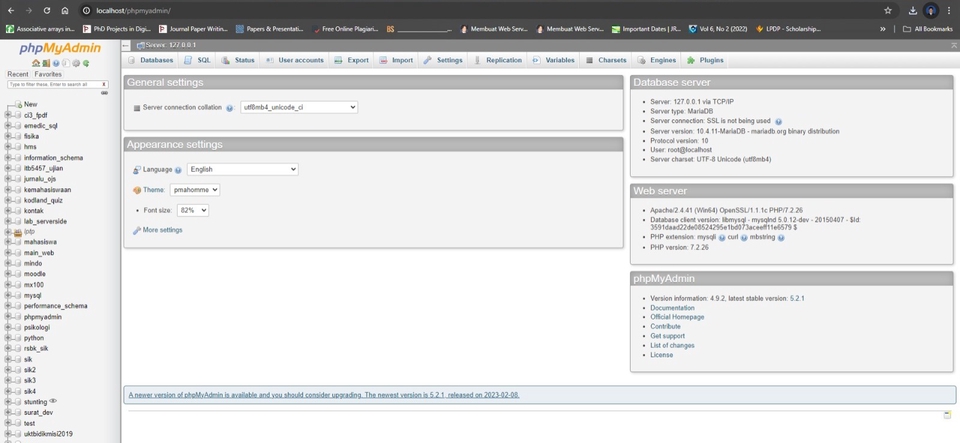Open the Settings tab

(443, 60)
